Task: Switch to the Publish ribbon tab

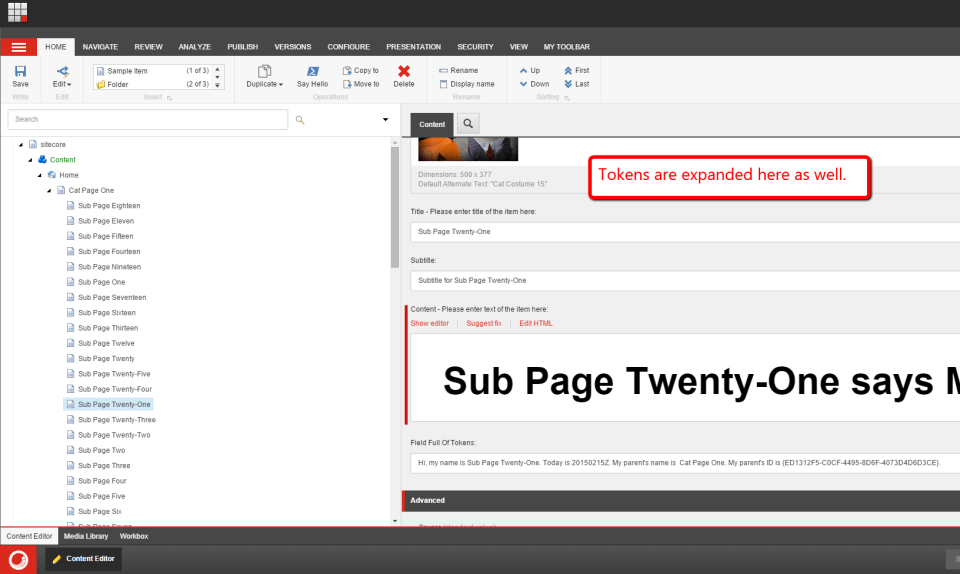Action: click(242, 47)
